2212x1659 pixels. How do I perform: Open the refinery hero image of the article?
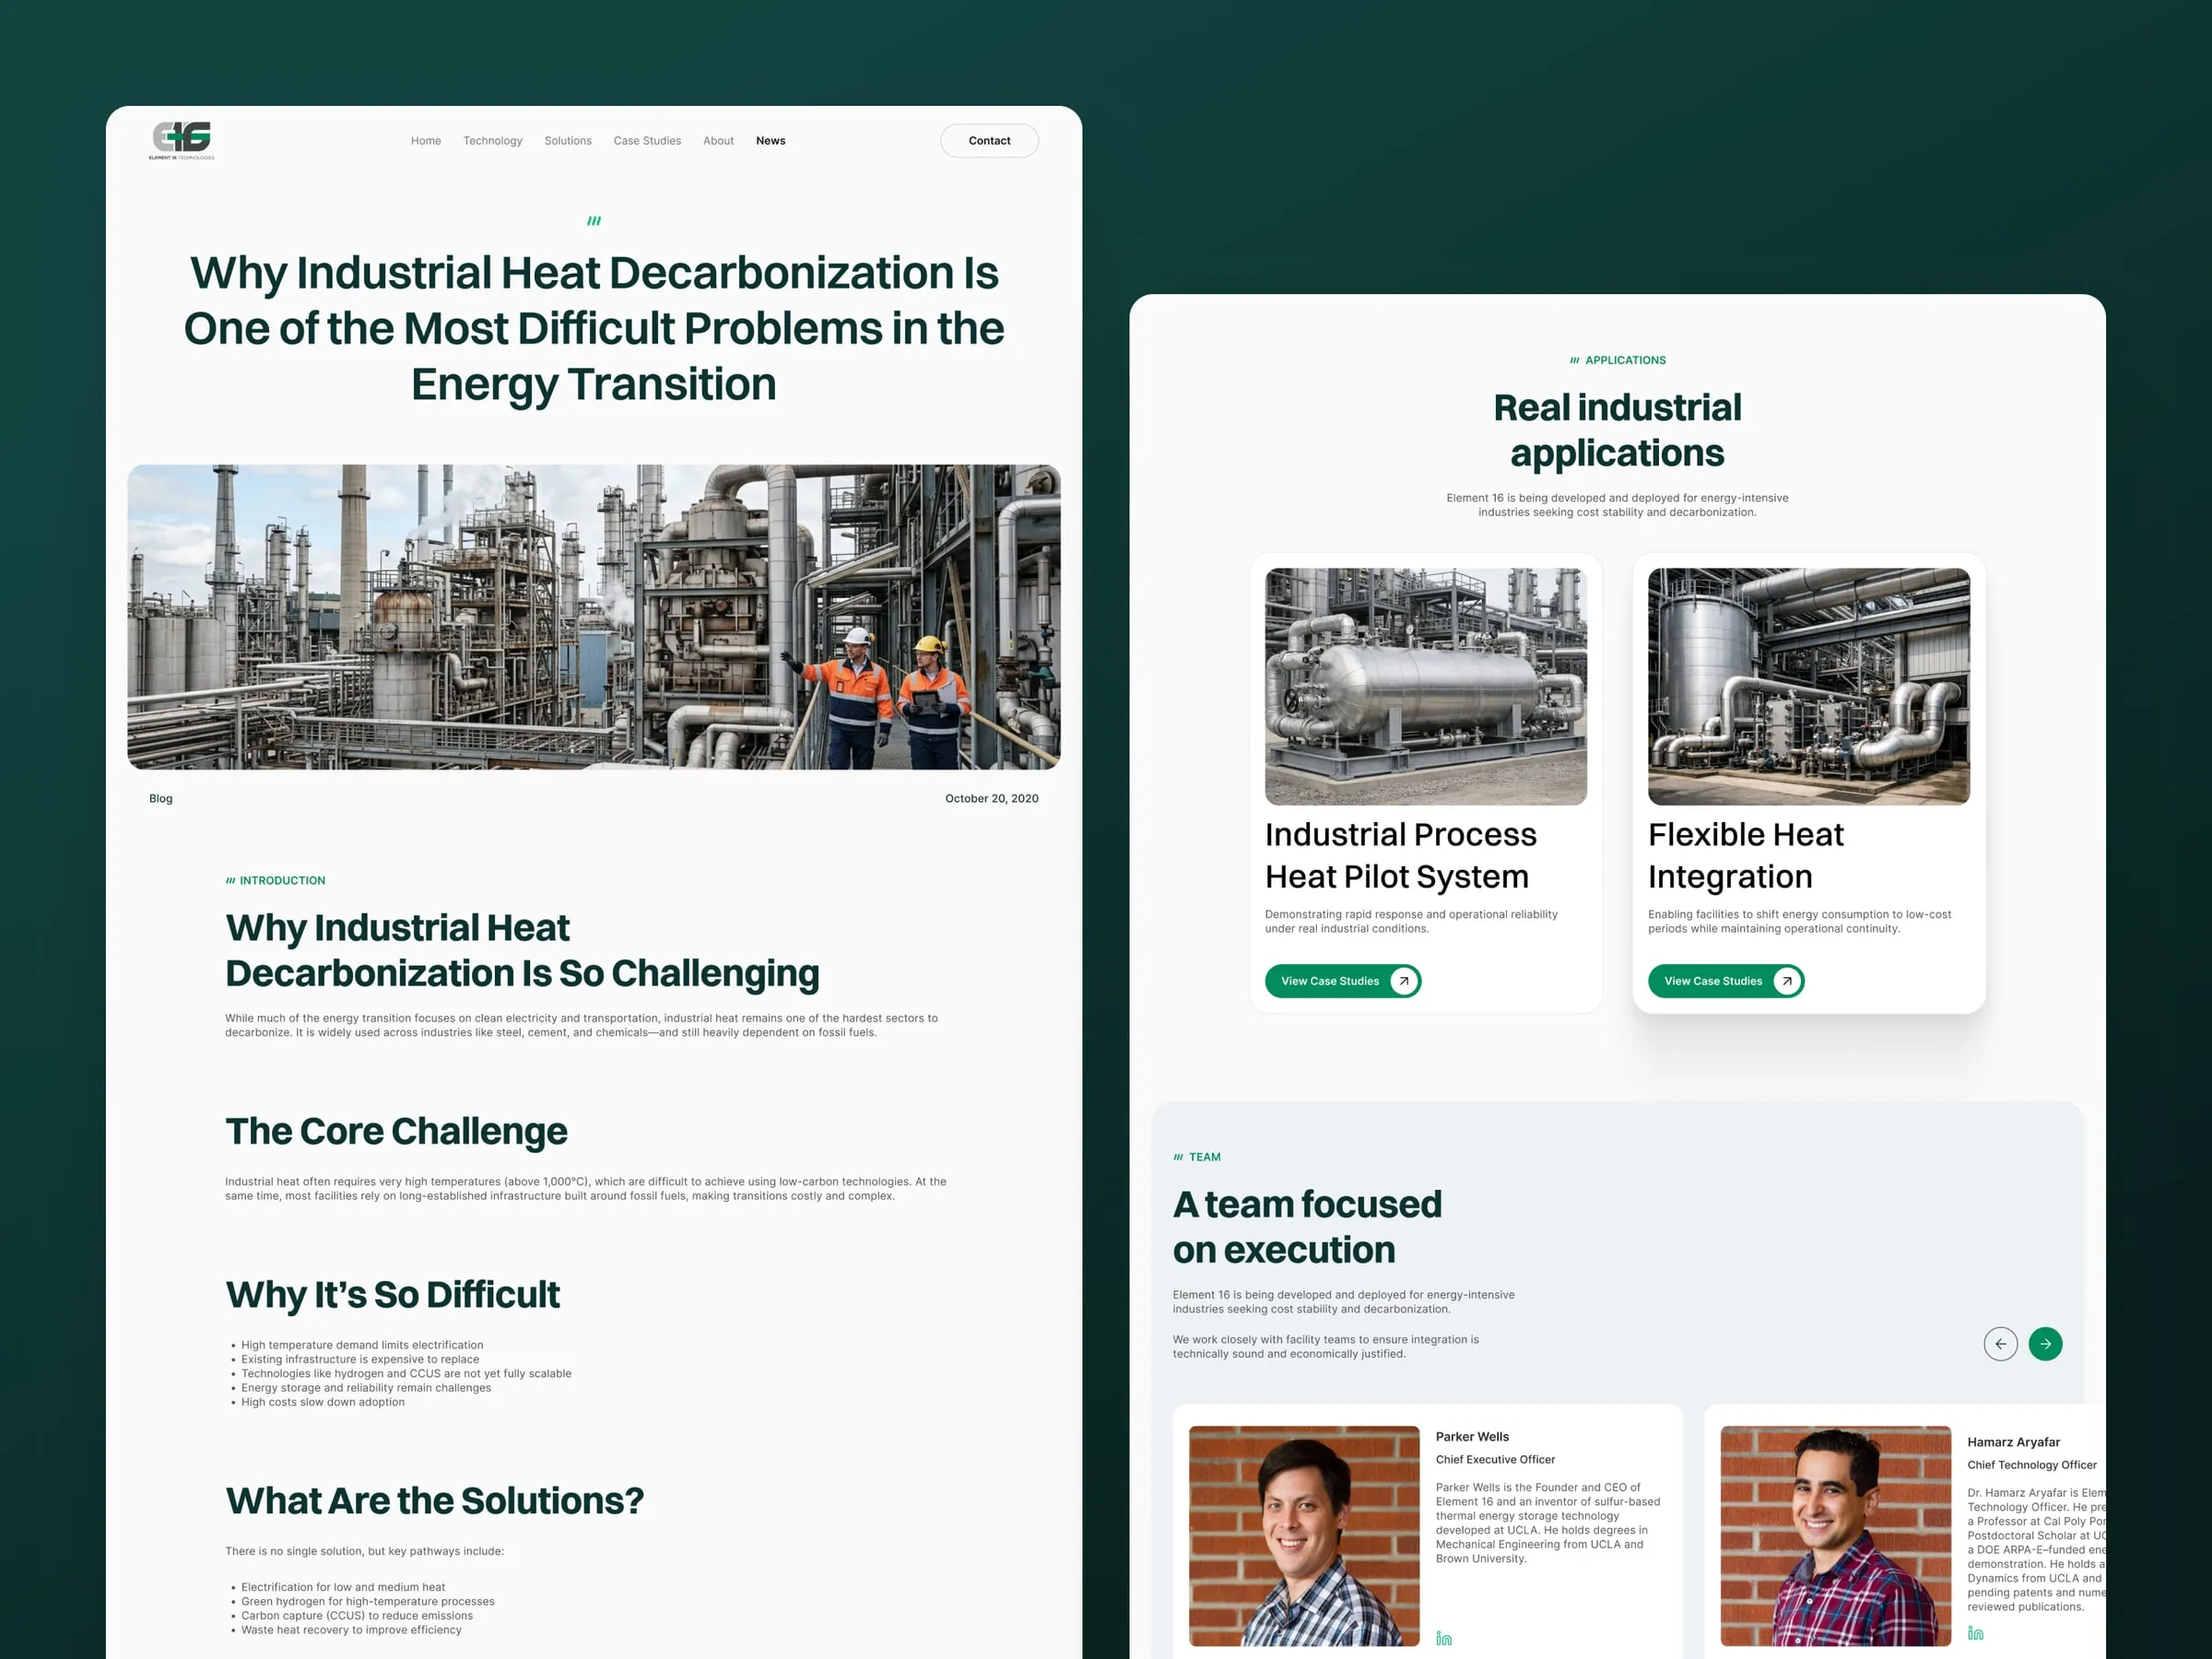(x=594, y=617)
